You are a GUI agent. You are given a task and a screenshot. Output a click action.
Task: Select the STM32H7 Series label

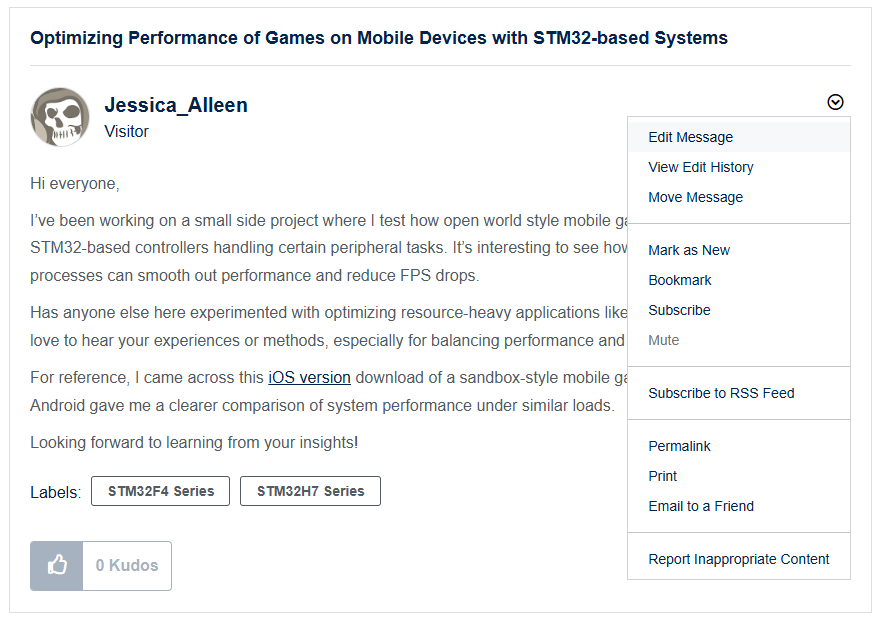tap(310, 491)
